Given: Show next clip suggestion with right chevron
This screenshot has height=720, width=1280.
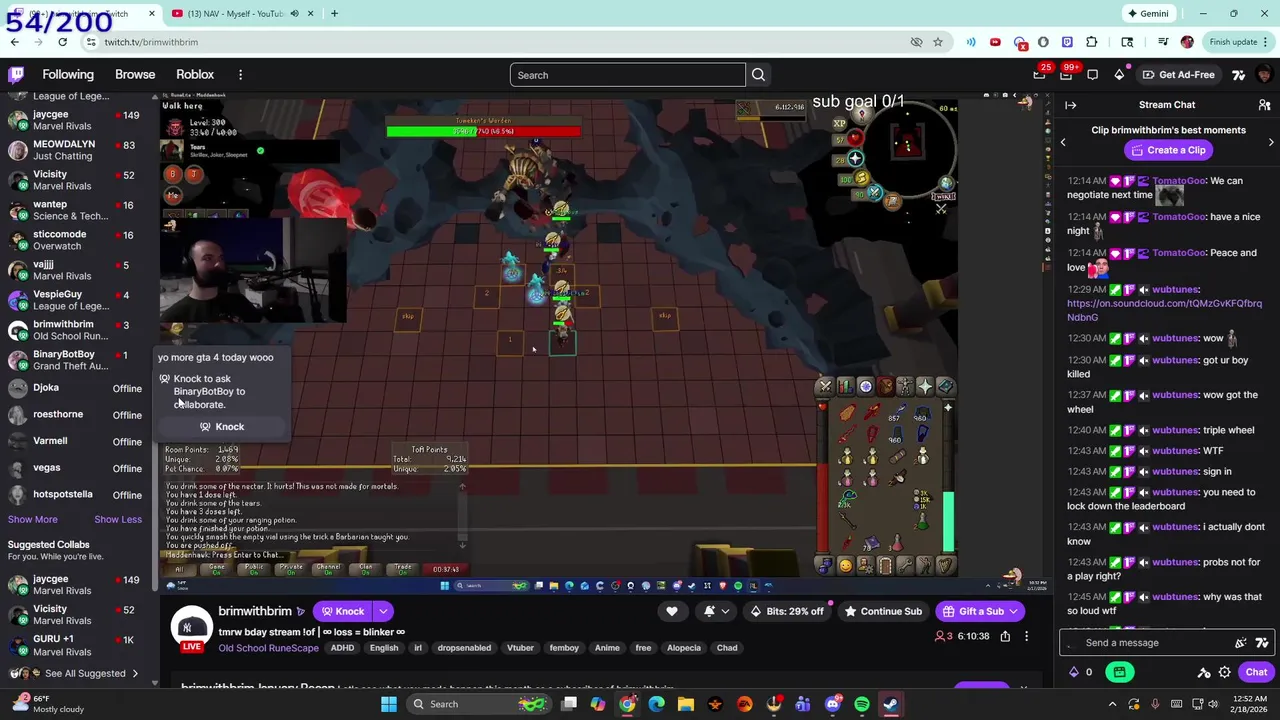Looking at the screenshot, I should coord(1271,143).
